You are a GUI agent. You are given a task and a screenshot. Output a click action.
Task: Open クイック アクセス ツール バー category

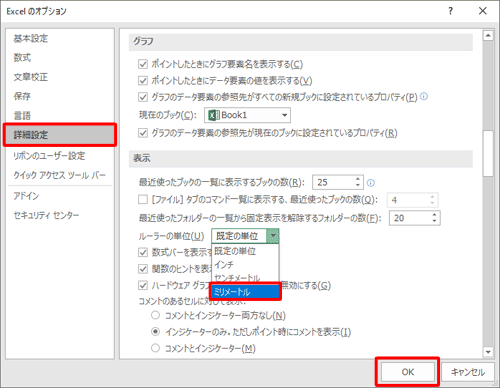[59, 175]
